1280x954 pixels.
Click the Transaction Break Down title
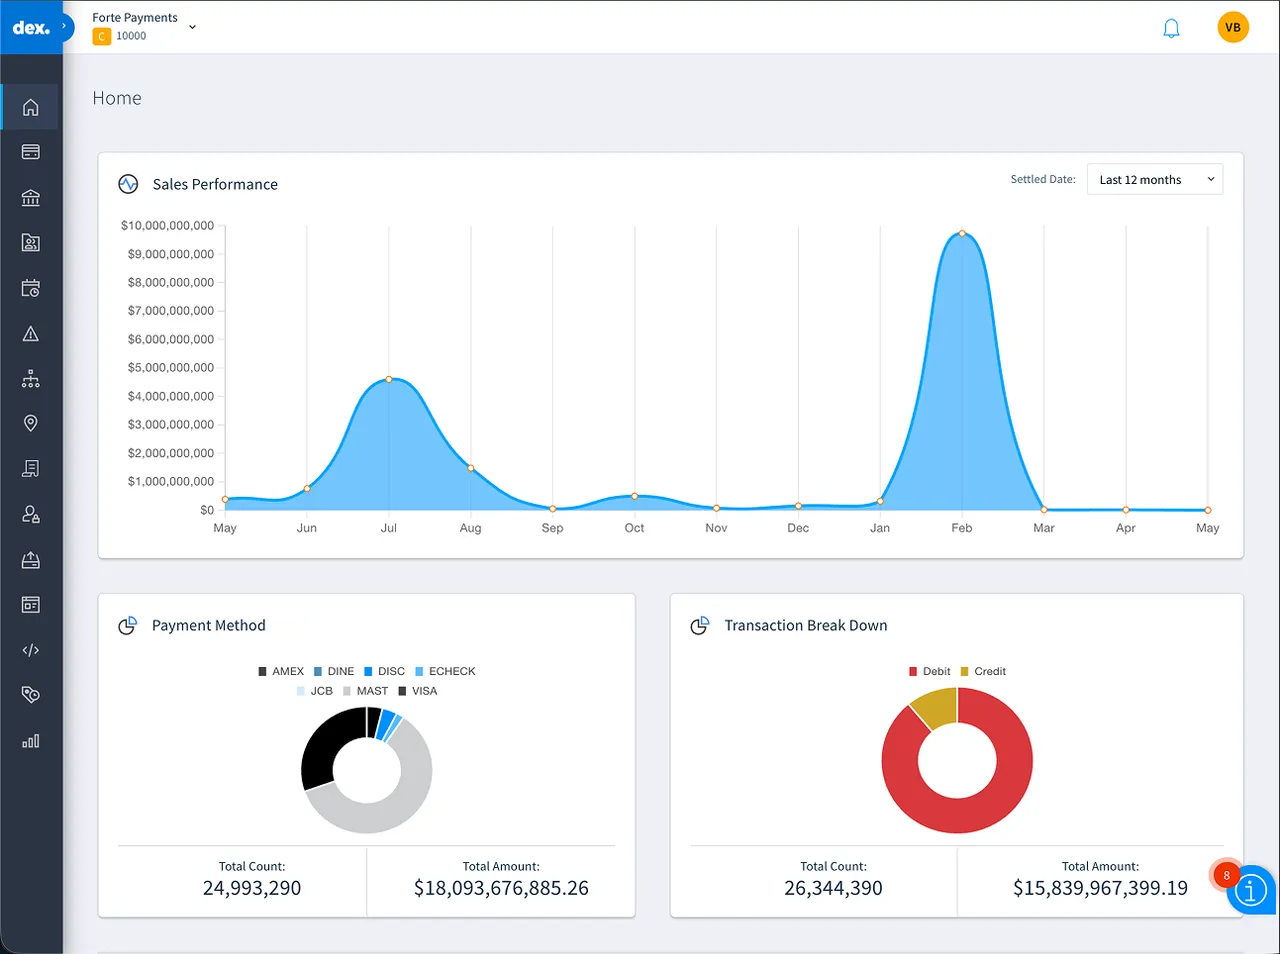point(806,625)
